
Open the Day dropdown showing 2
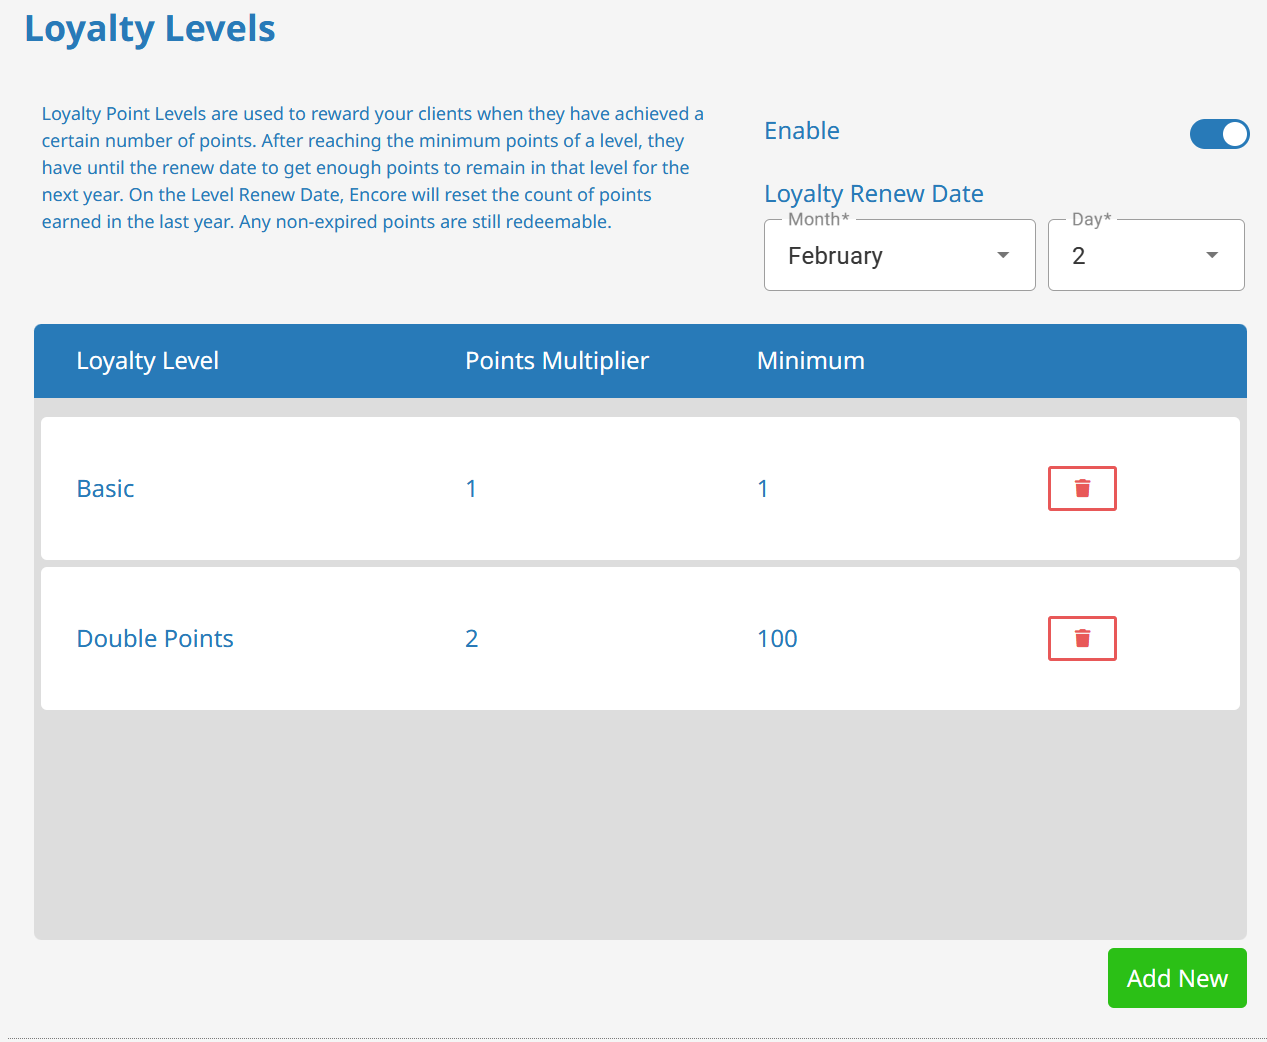tap(1130, 256)
